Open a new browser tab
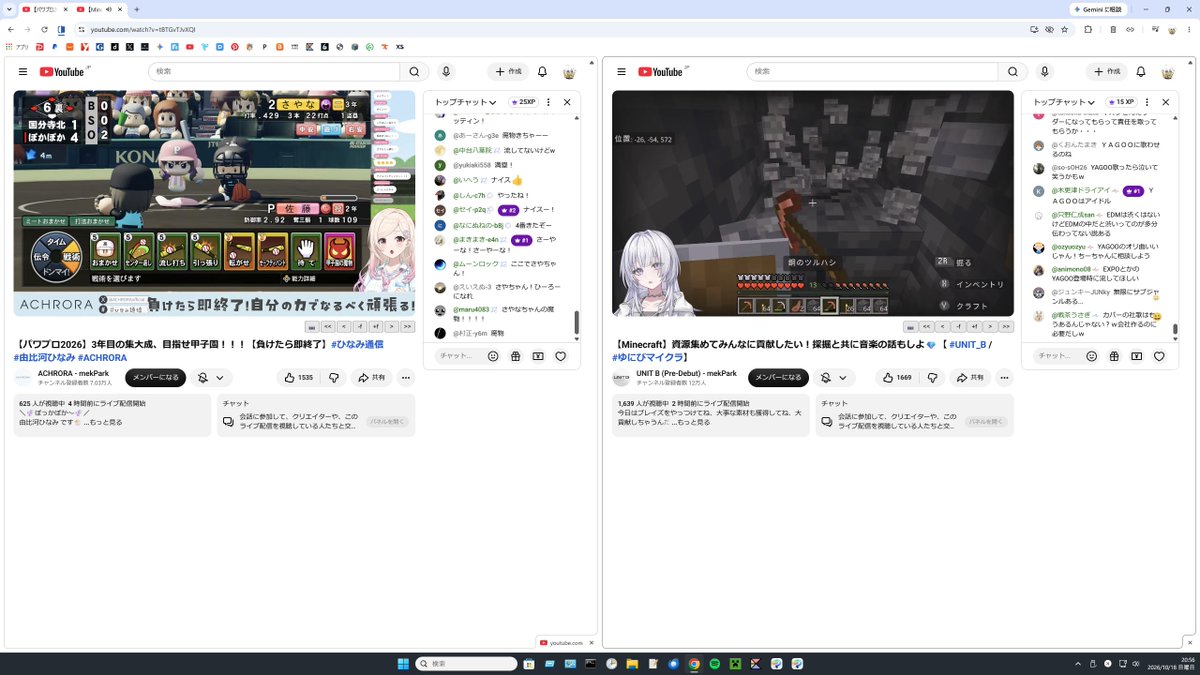This screenshot has height=675, width=1200. pos(137,9)
